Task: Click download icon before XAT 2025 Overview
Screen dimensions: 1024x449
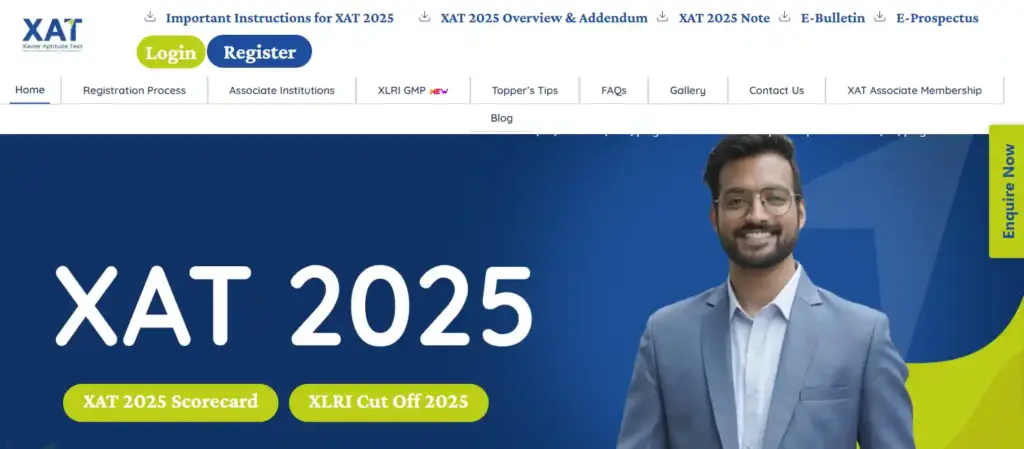Action: [424, 16]
